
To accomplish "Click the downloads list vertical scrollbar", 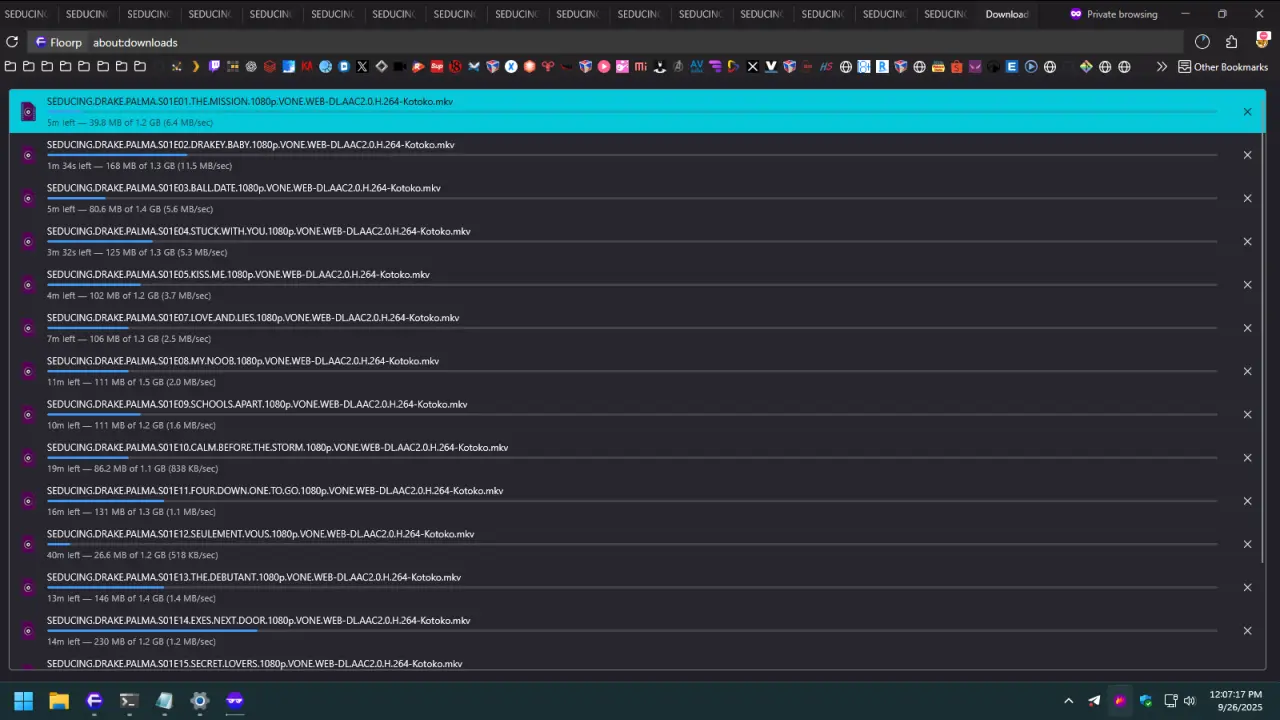I will coord(1264,330).
